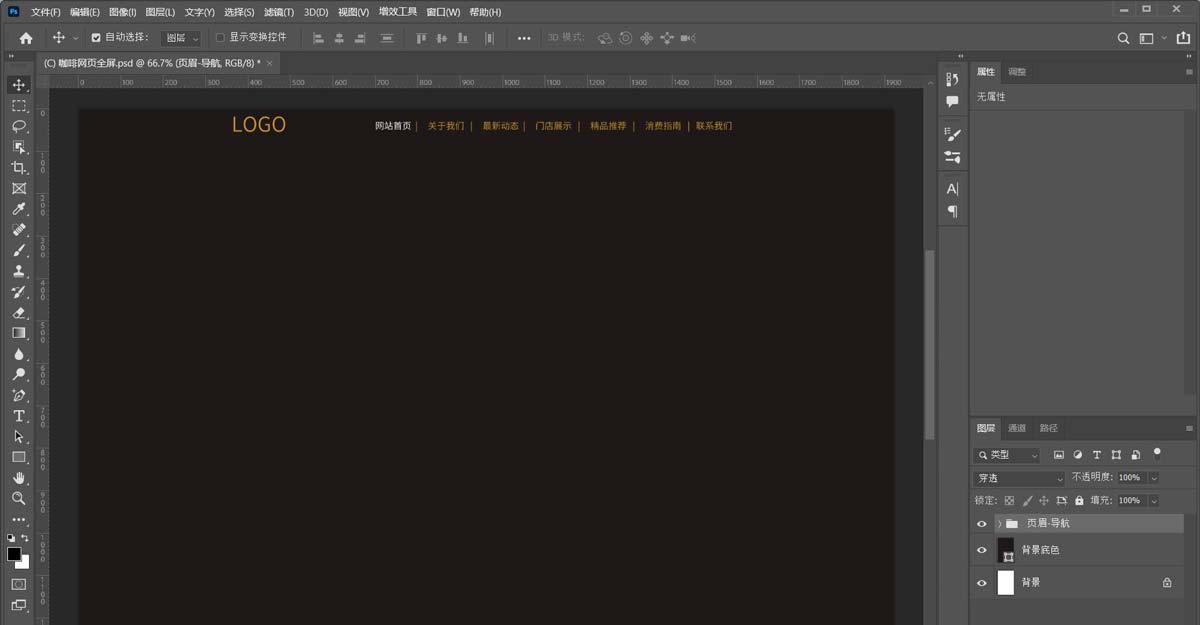Image resolution: width=1200 pixels, height=625 pixels.
Task: Hide the 背景底色 layer
Action: [x=982, y=550]
